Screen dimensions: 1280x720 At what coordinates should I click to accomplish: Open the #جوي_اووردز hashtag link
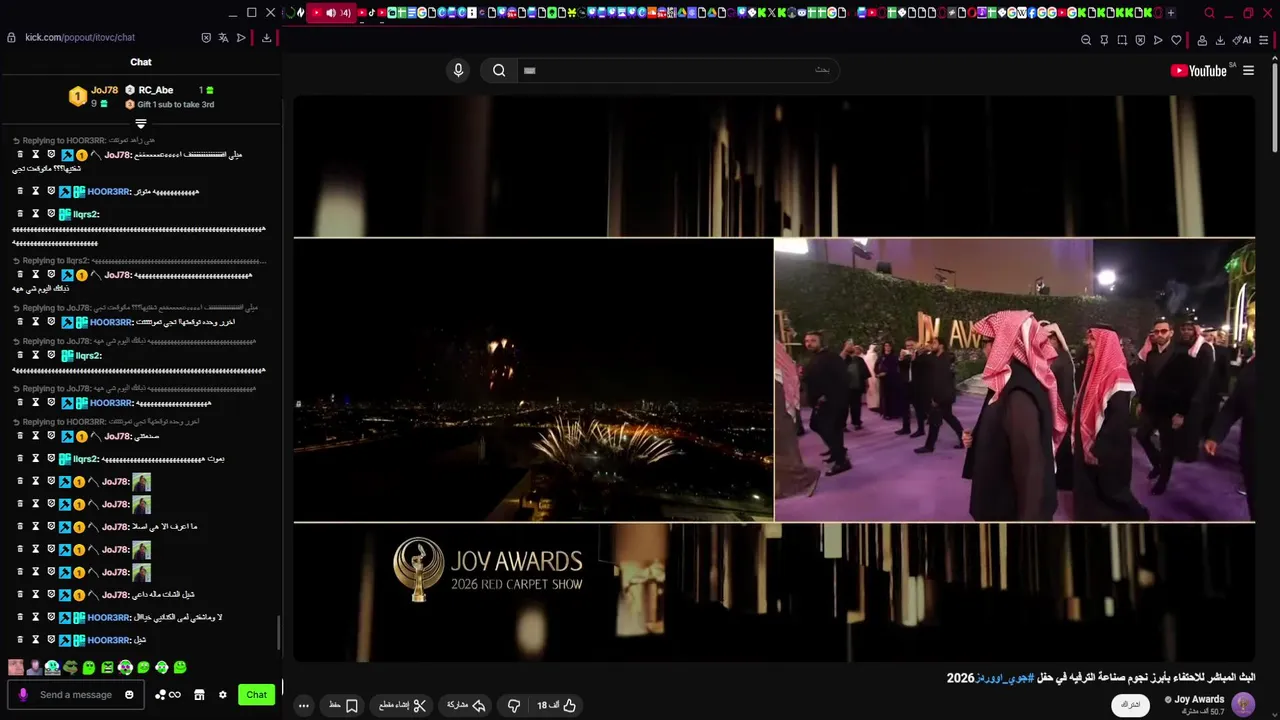pyautogui.click(x=1007, y=678)
